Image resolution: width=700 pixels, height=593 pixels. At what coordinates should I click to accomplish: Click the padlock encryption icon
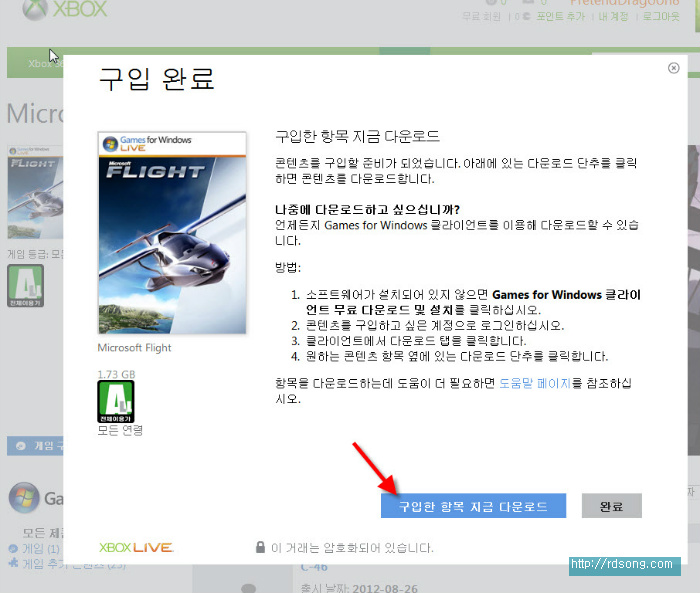point(259,547)
